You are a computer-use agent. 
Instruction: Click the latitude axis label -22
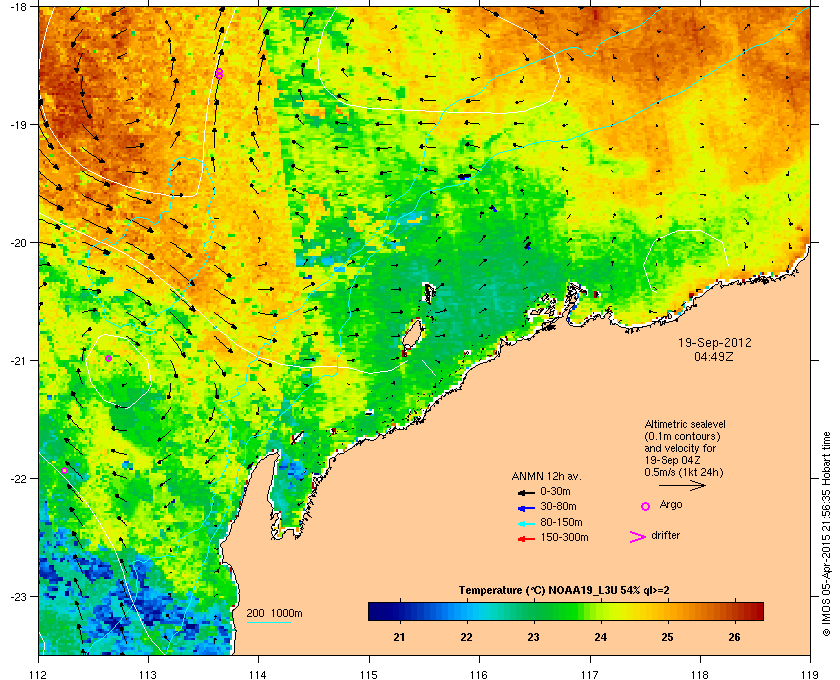tap(18, 478)
